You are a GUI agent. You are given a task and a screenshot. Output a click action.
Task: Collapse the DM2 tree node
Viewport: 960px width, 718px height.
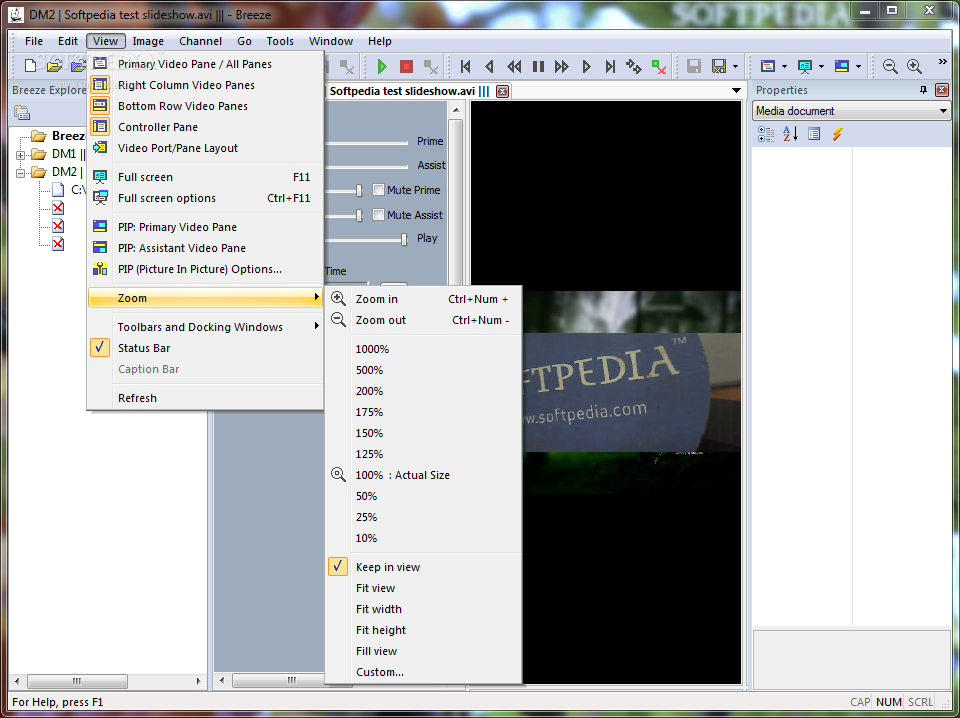point(21,173)
